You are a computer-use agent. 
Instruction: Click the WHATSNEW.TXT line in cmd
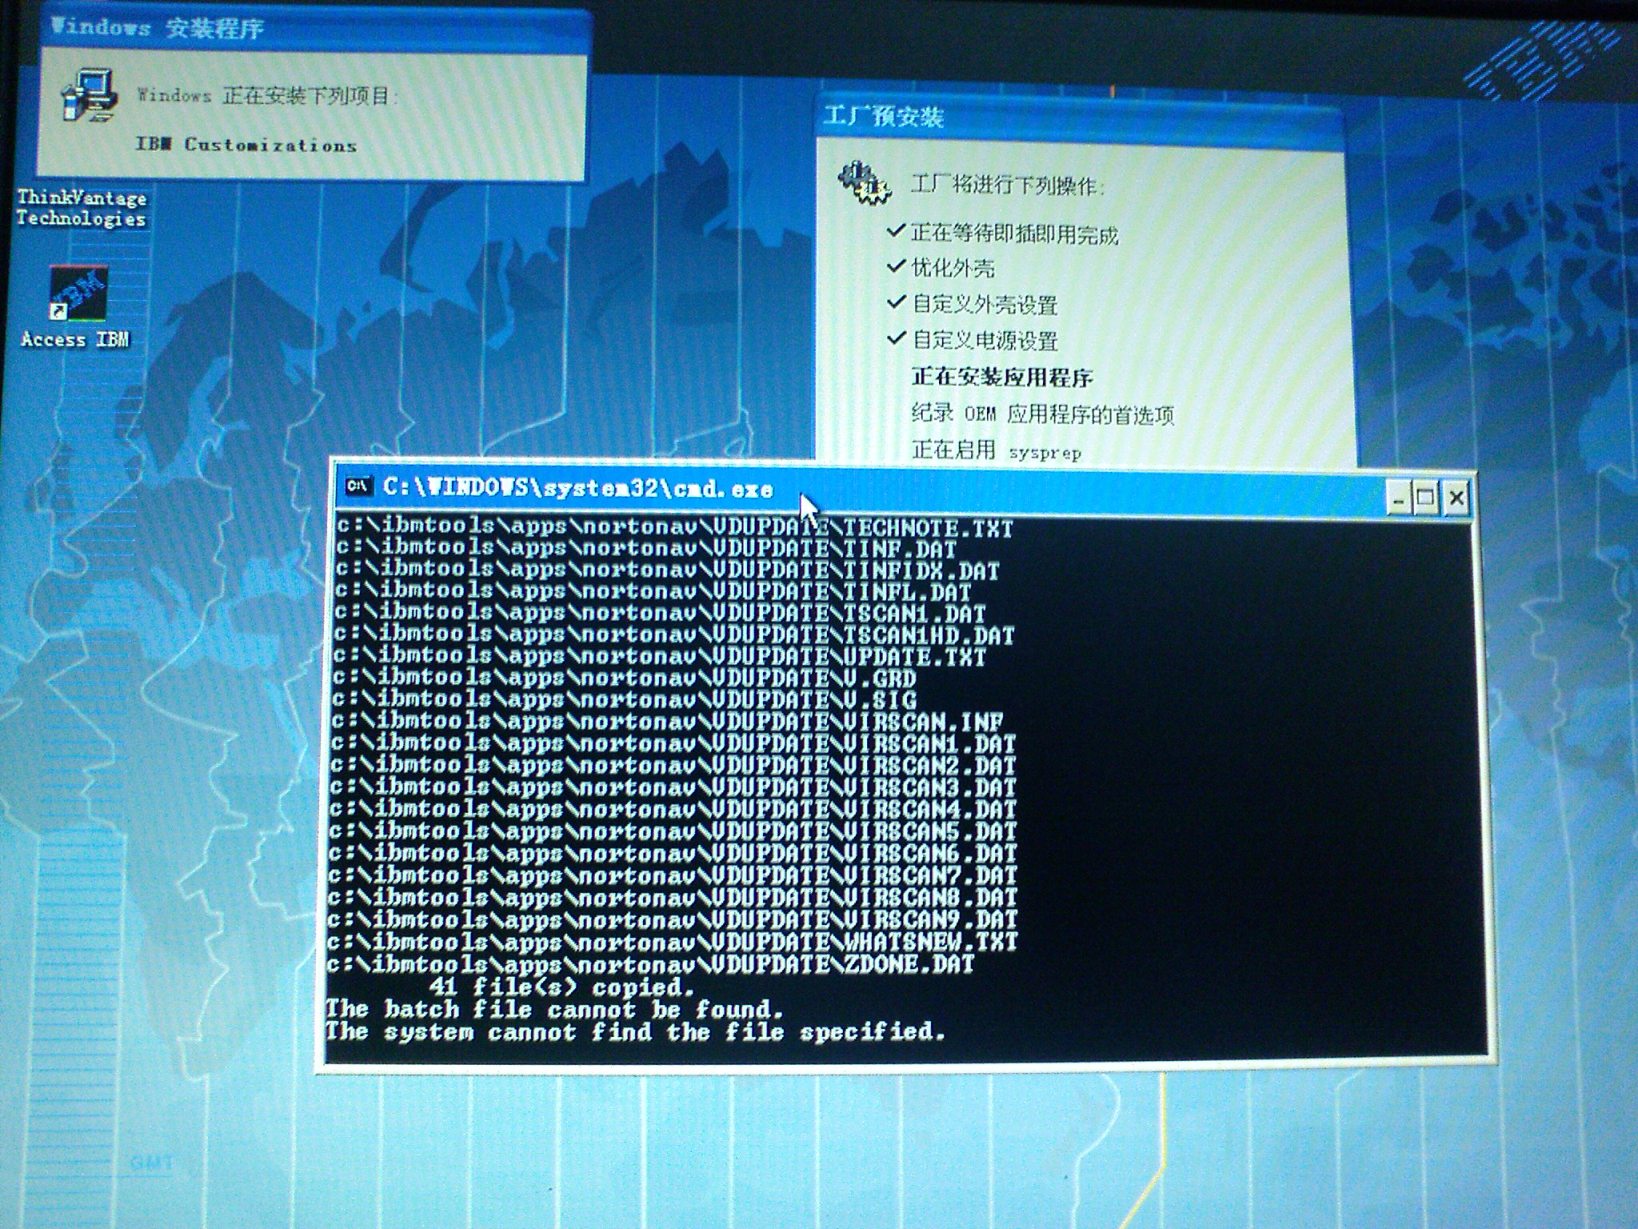coord(673,942)
